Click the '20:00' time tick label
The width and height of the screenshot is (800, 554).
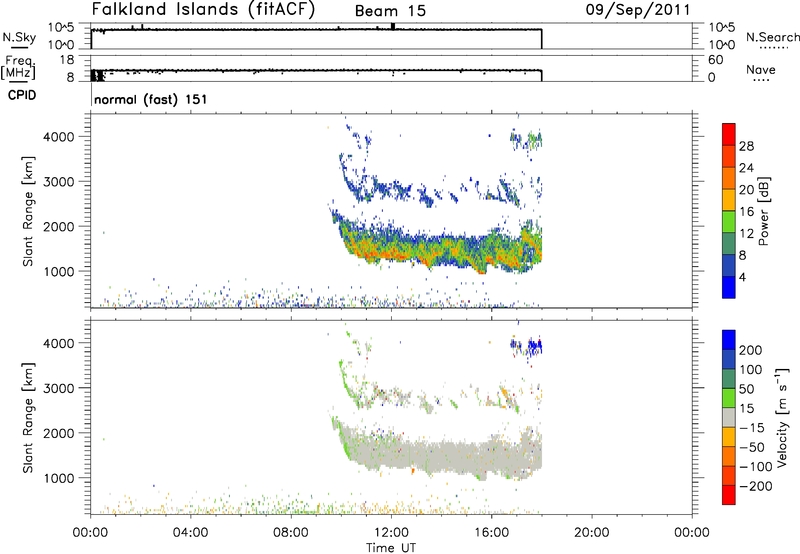(x=591, y=533)
